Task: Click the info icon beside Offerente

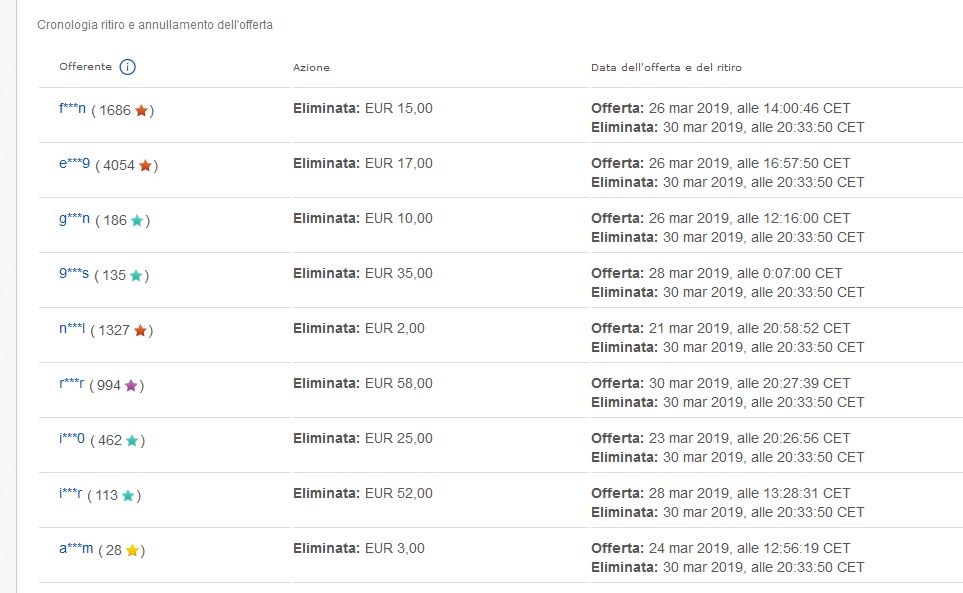Action: (x=127, y=67)
